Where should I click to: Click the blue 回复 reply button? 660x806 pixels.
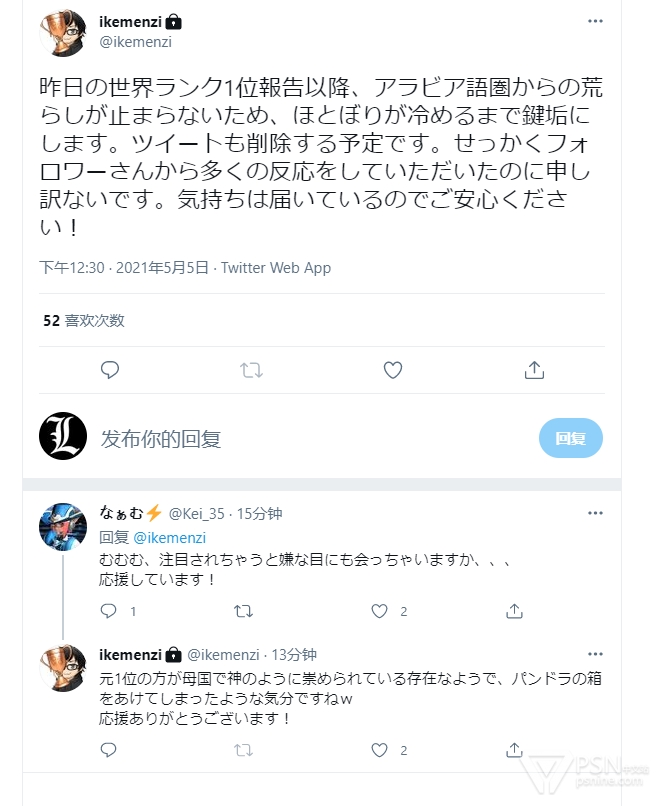570,438
